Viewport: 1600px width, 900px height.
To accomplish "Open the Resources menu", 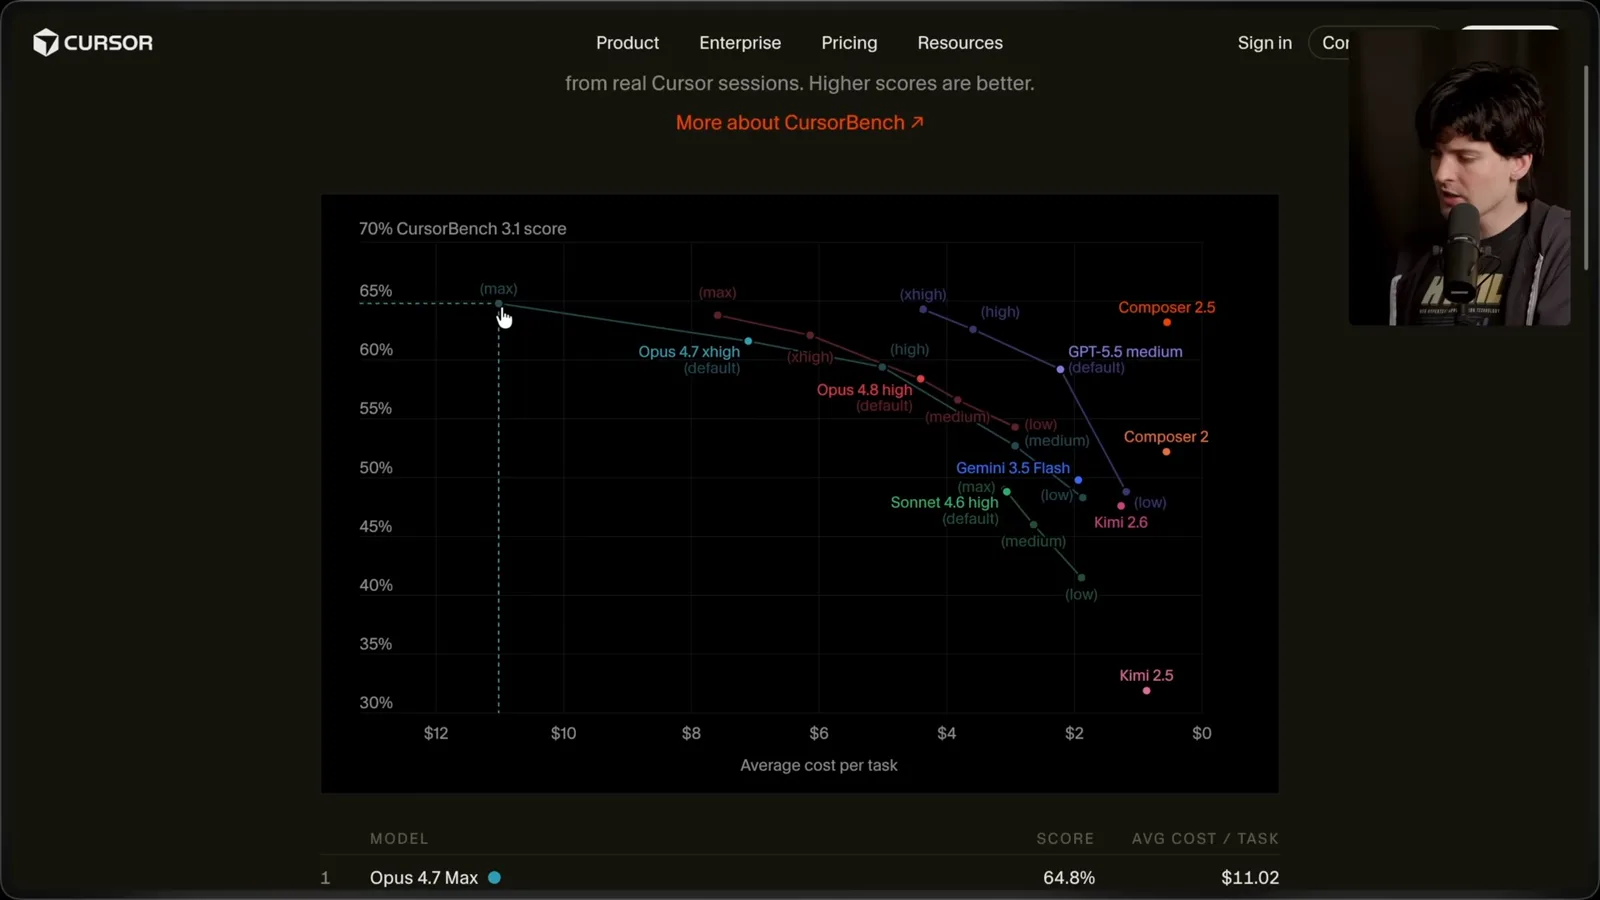I will (960, 43).
